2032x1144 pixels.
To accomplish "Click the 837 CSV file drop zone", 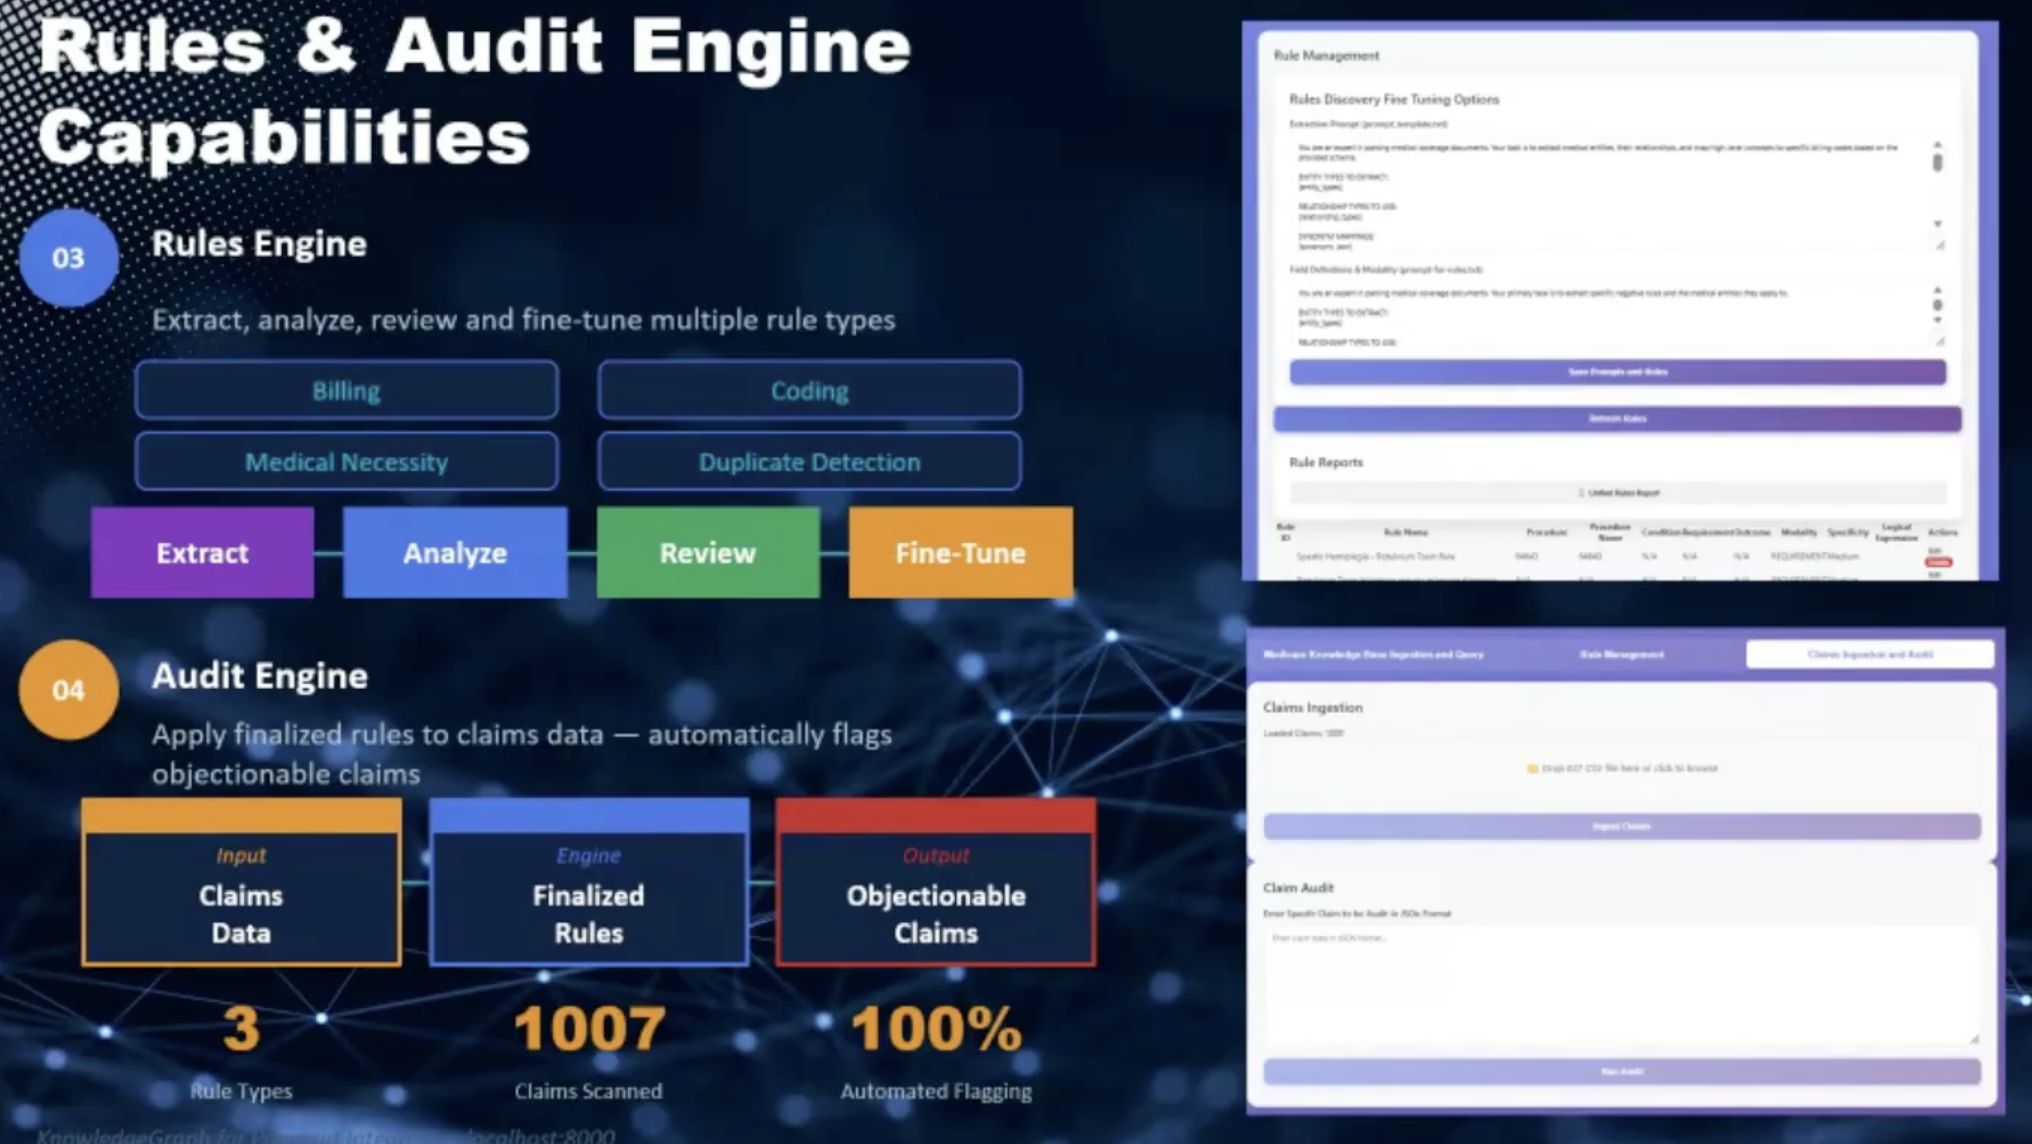I will (x=1621, y=768).
